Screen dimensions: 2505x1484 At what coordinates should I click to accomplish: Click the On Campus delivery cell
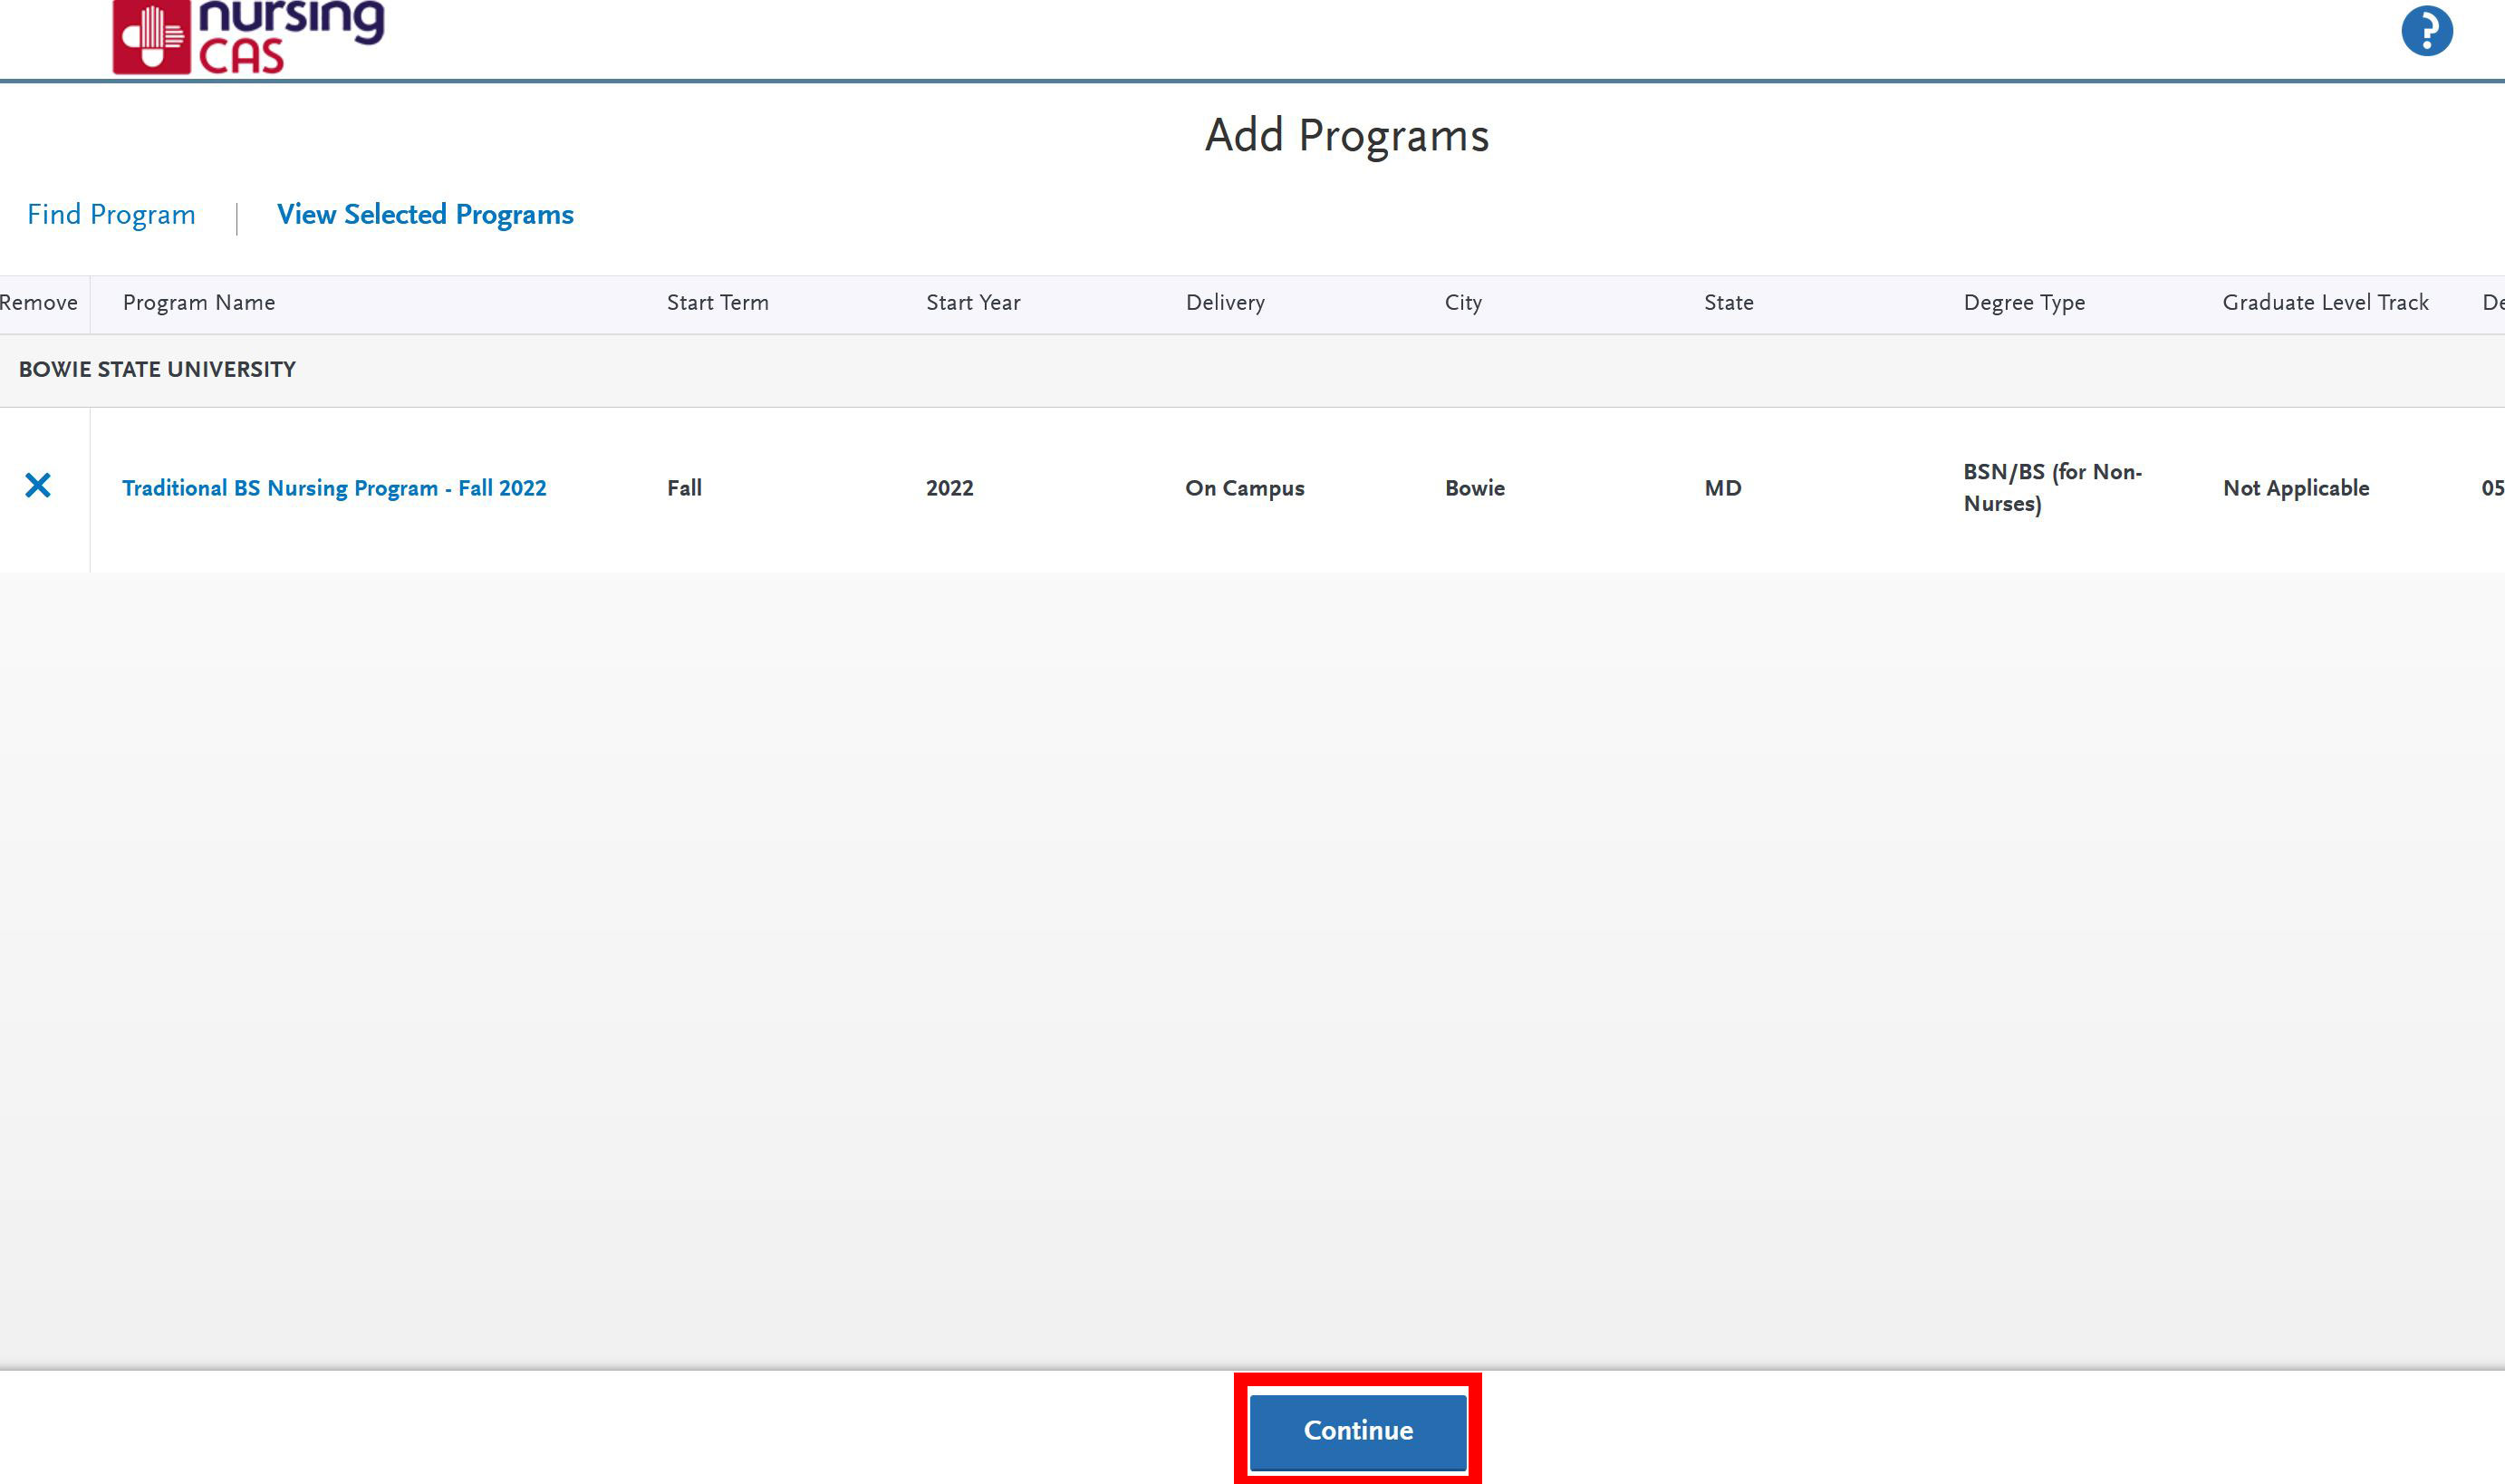pyautogui.click(x=1244, y=488)
